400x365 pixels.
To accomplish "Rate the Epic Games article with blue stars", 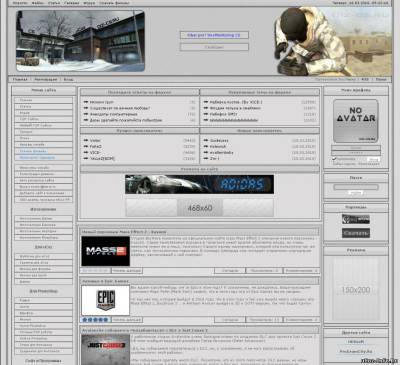I will (96, 320).
